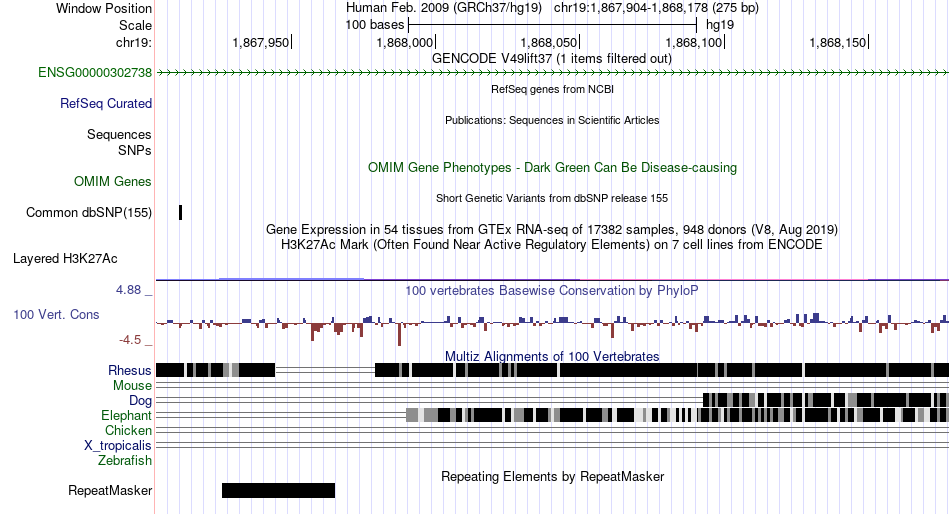The image size is (950, 514).
Task: Click the Sequences SNPs track label
Action: coord(119,142)
